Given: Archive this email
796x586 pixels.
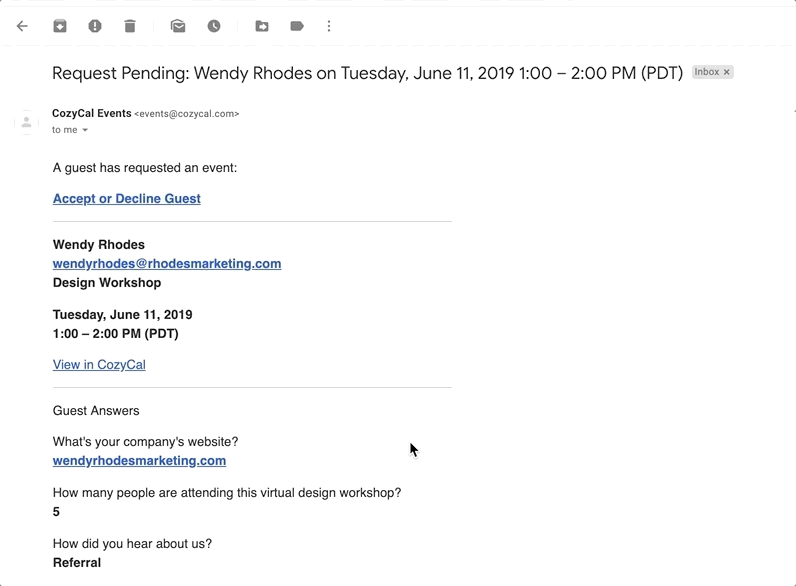Looking at the screenshot, I should click(60, 26).
